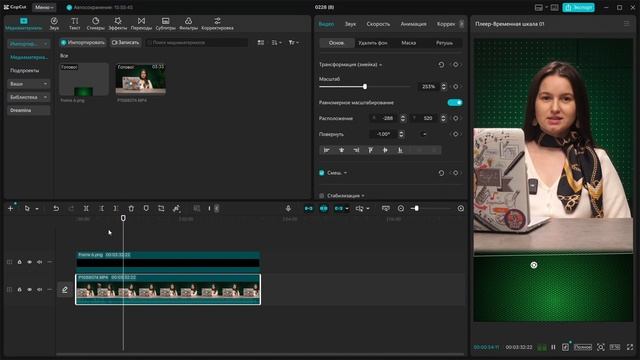Lock the main video track
640x360 pixels.
point(19,290)
